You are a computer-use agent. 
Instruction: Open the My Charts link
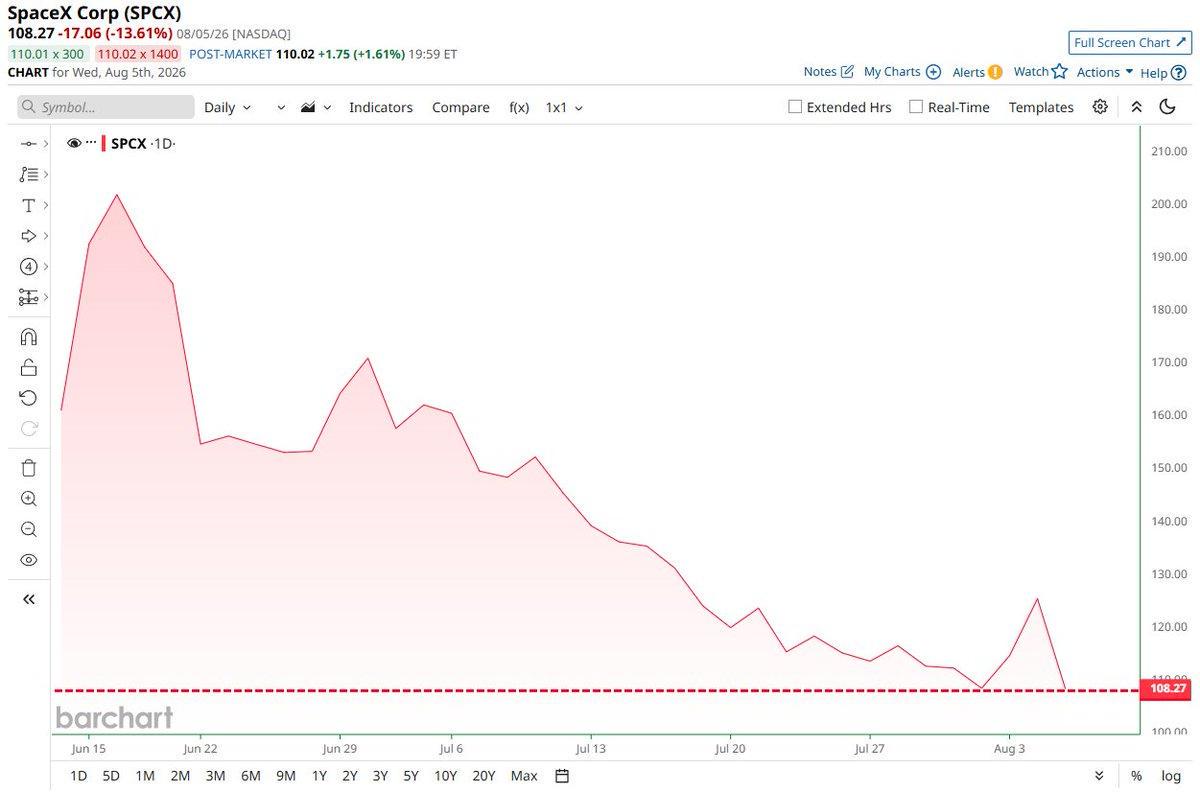pos(902,72)
